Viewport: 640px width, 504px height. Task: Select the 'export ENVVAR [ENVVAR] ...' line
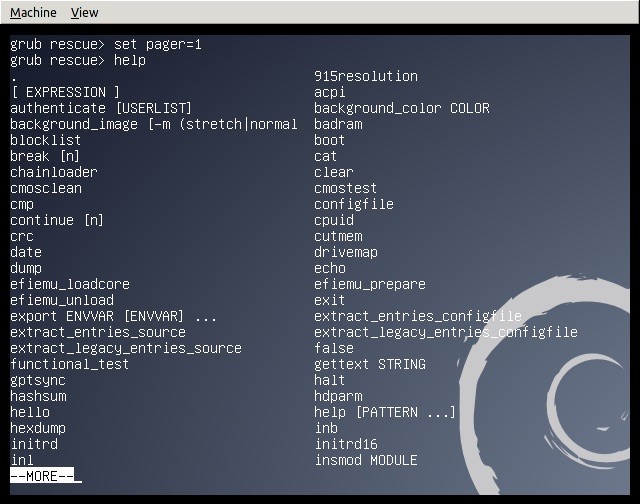click(113, 316)
